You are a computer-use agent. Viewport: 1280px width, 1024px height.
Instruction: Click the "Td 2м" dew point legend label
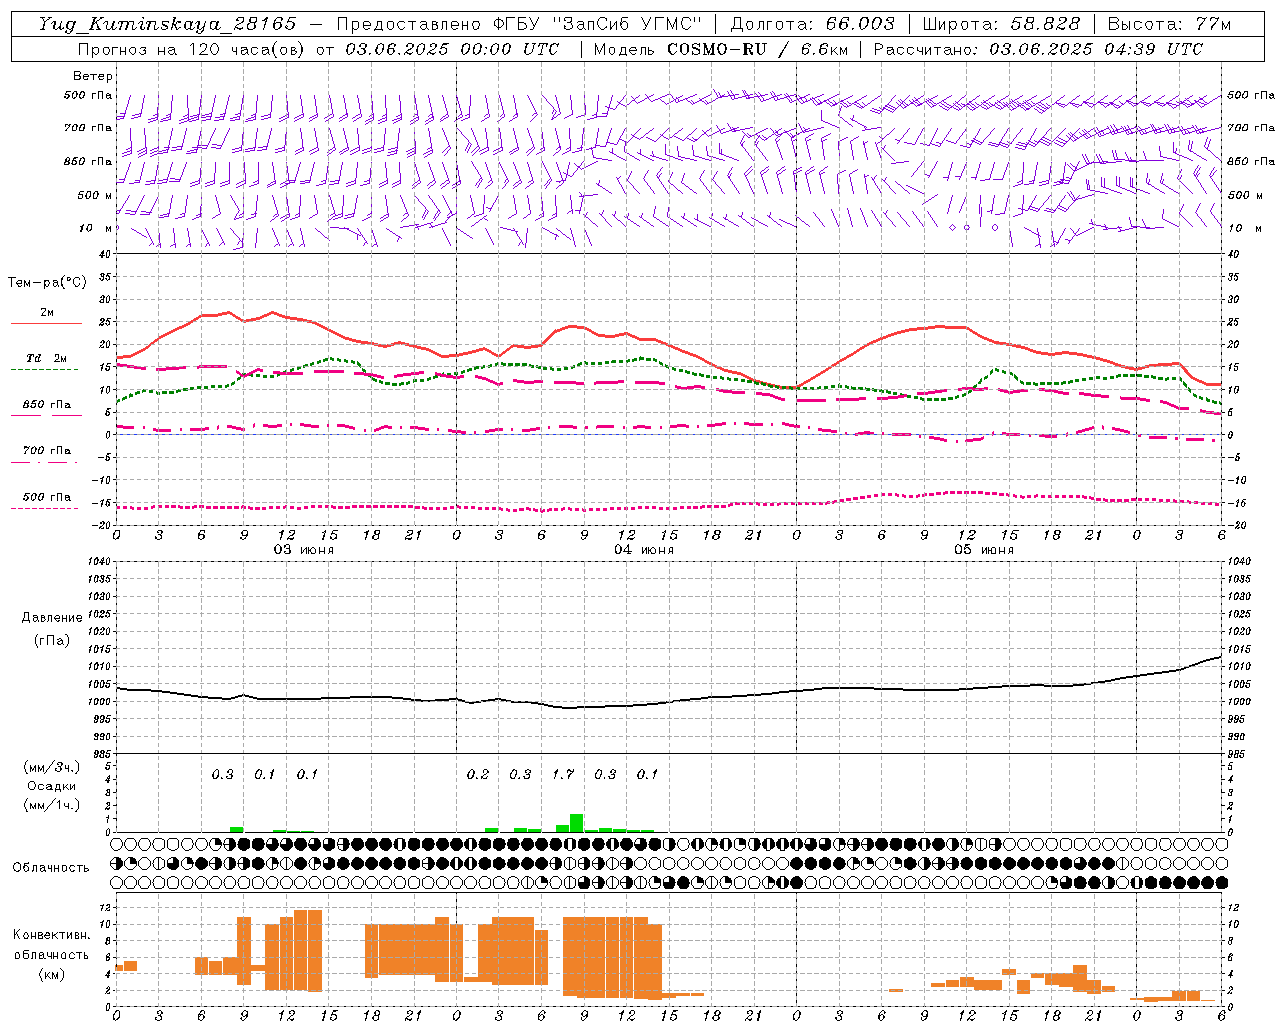point(47,358)
